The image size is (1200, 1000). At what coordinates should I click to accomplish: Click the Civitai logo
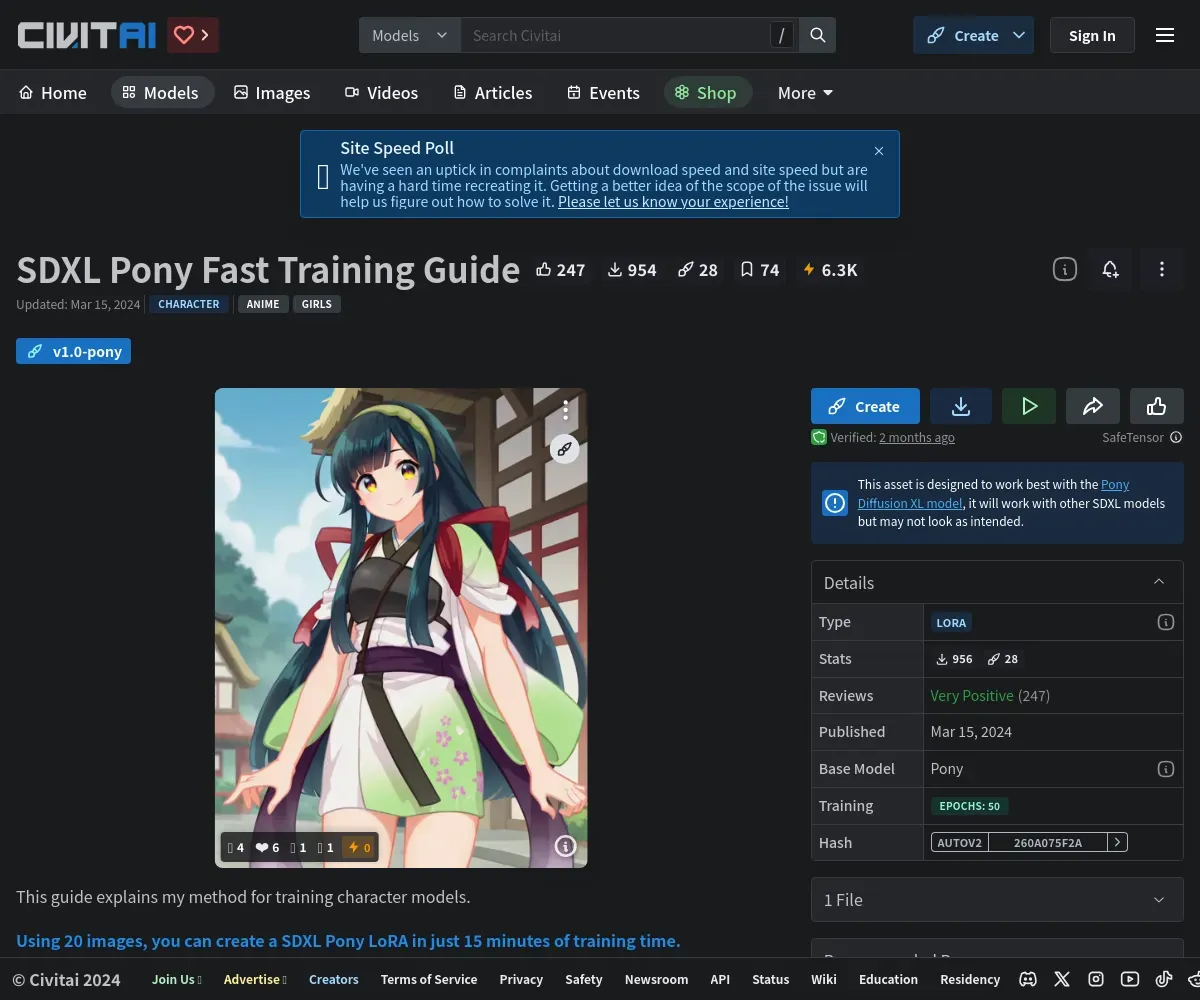point(87,36)
